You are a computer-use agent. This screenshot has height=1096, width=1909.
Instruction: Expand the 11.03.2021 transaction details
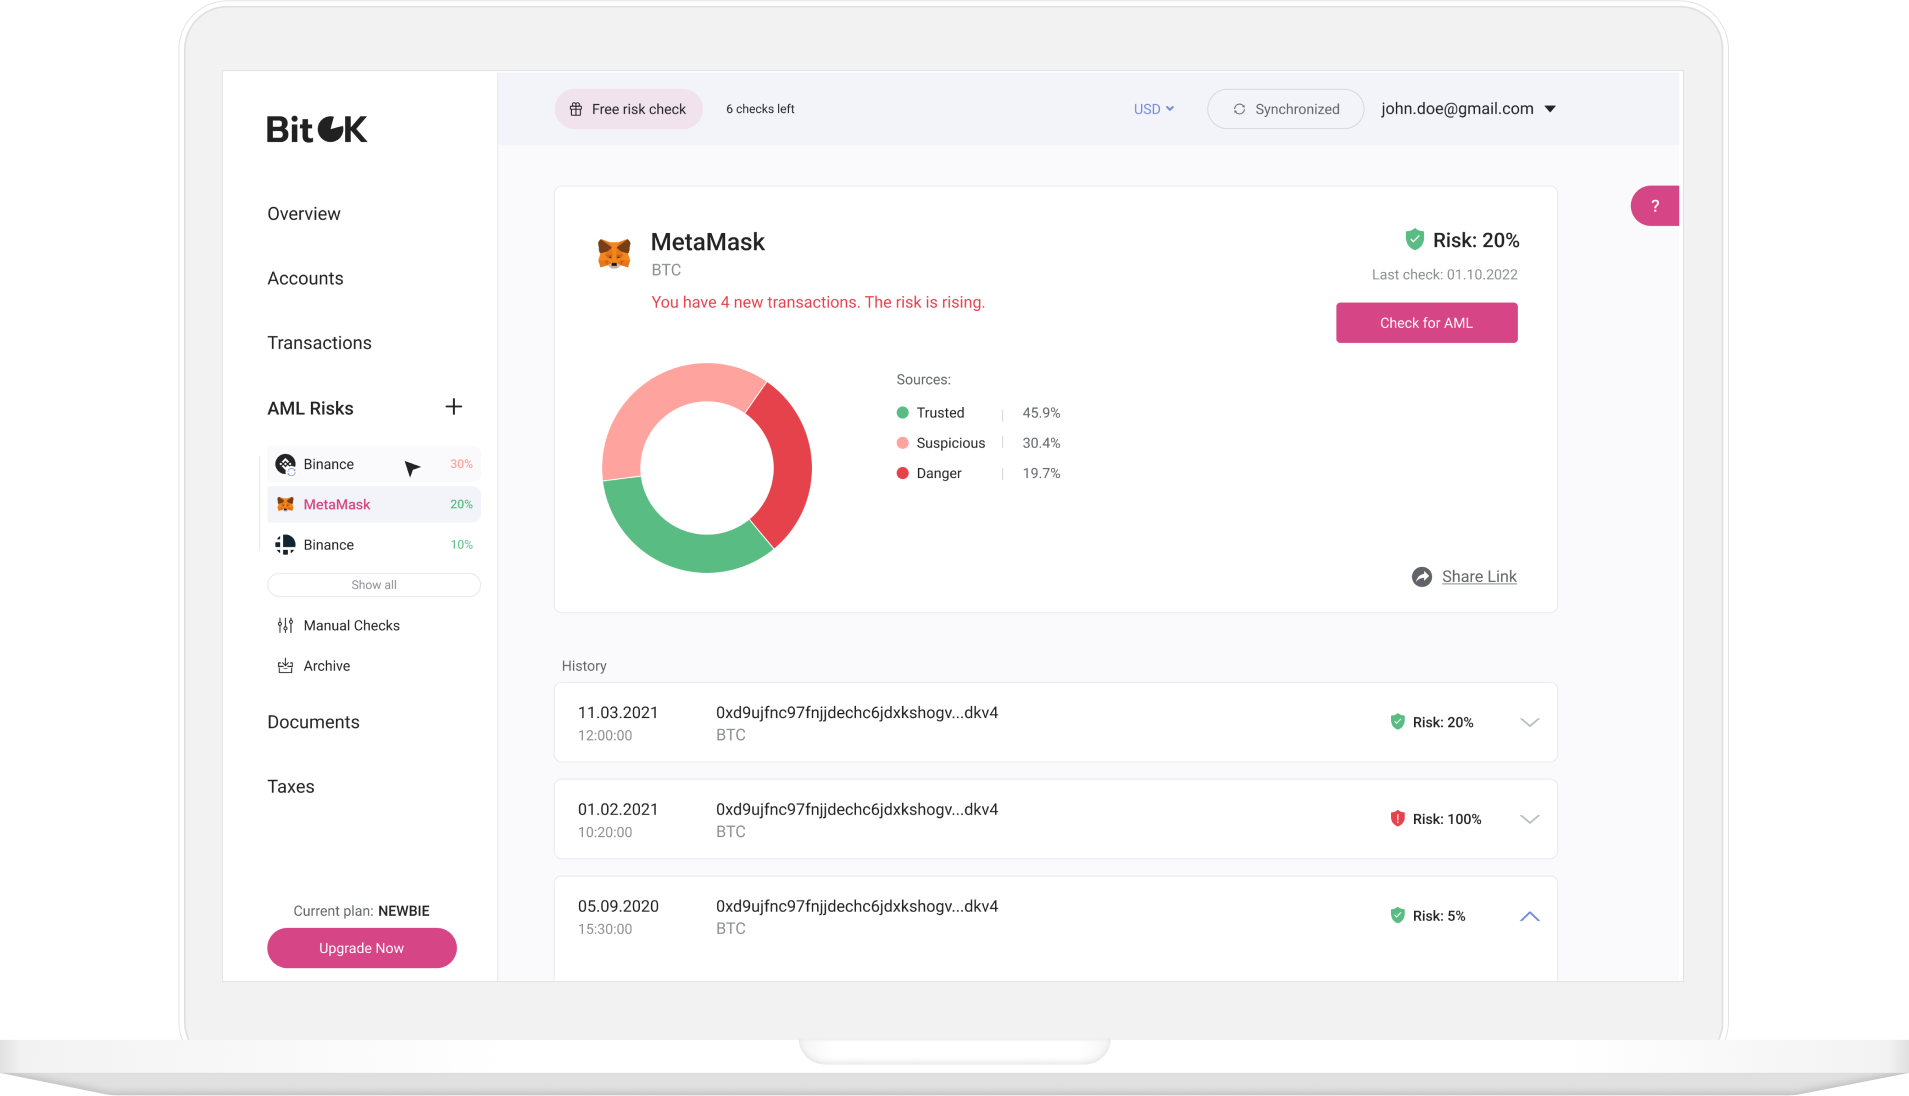click(1528, 721)
